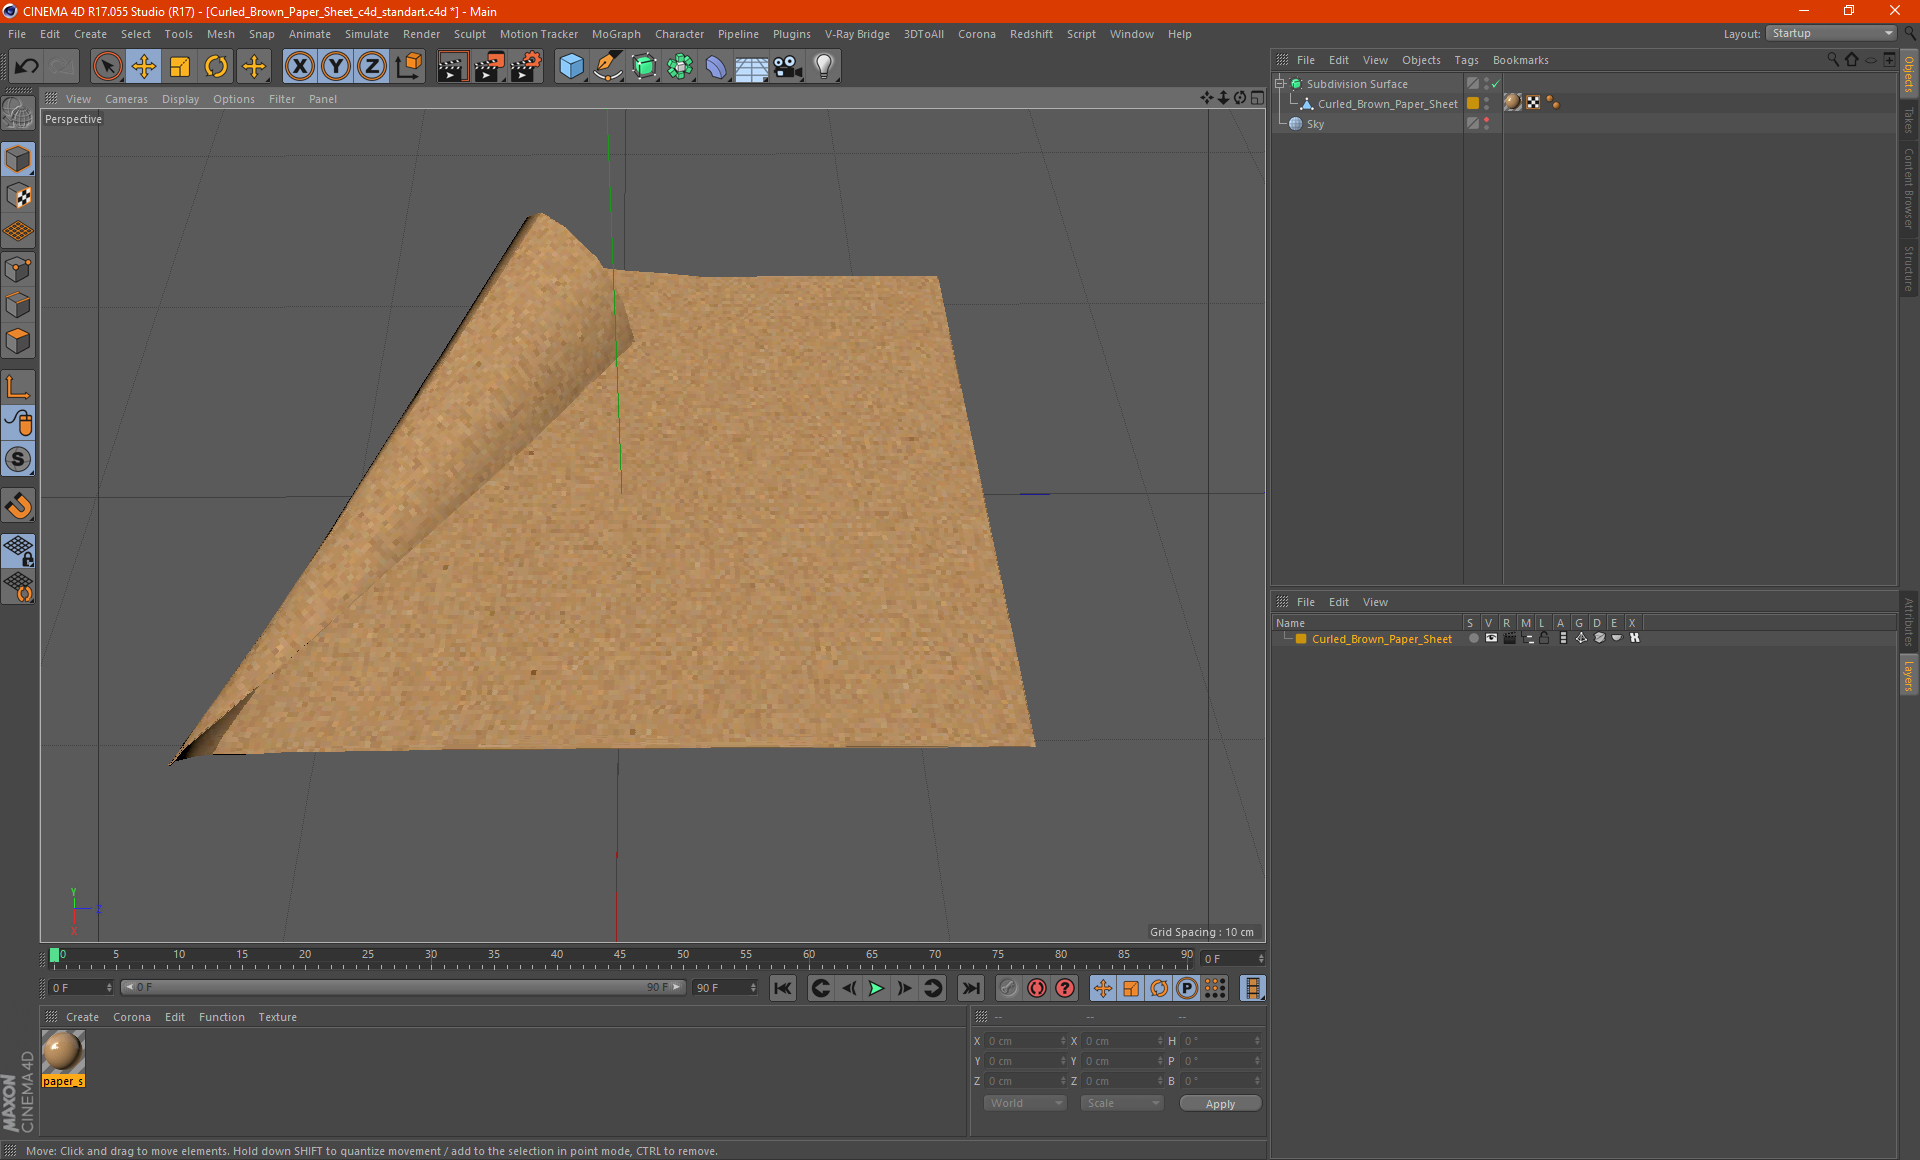The width and height of the screenshot is (1920, 1160).
Task: Click Render View clapboard icon
Action: coord(452,67)
